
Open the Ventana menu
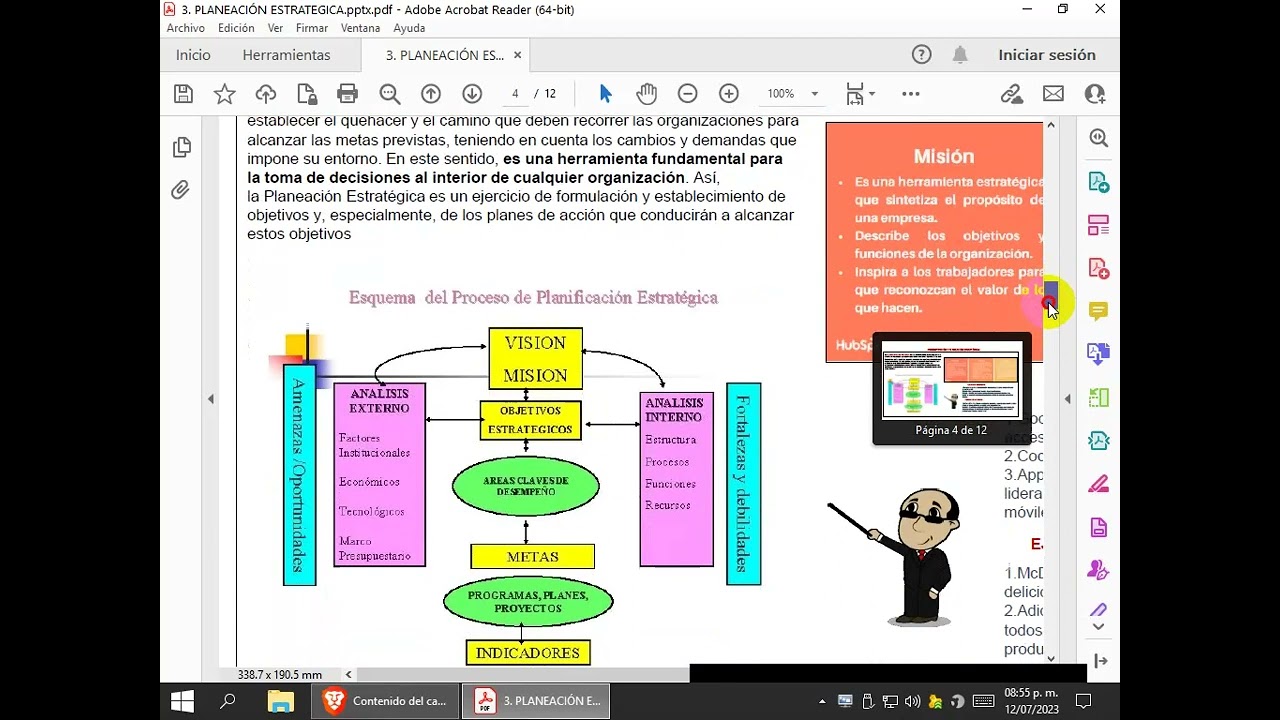click(x=361, y=28)
